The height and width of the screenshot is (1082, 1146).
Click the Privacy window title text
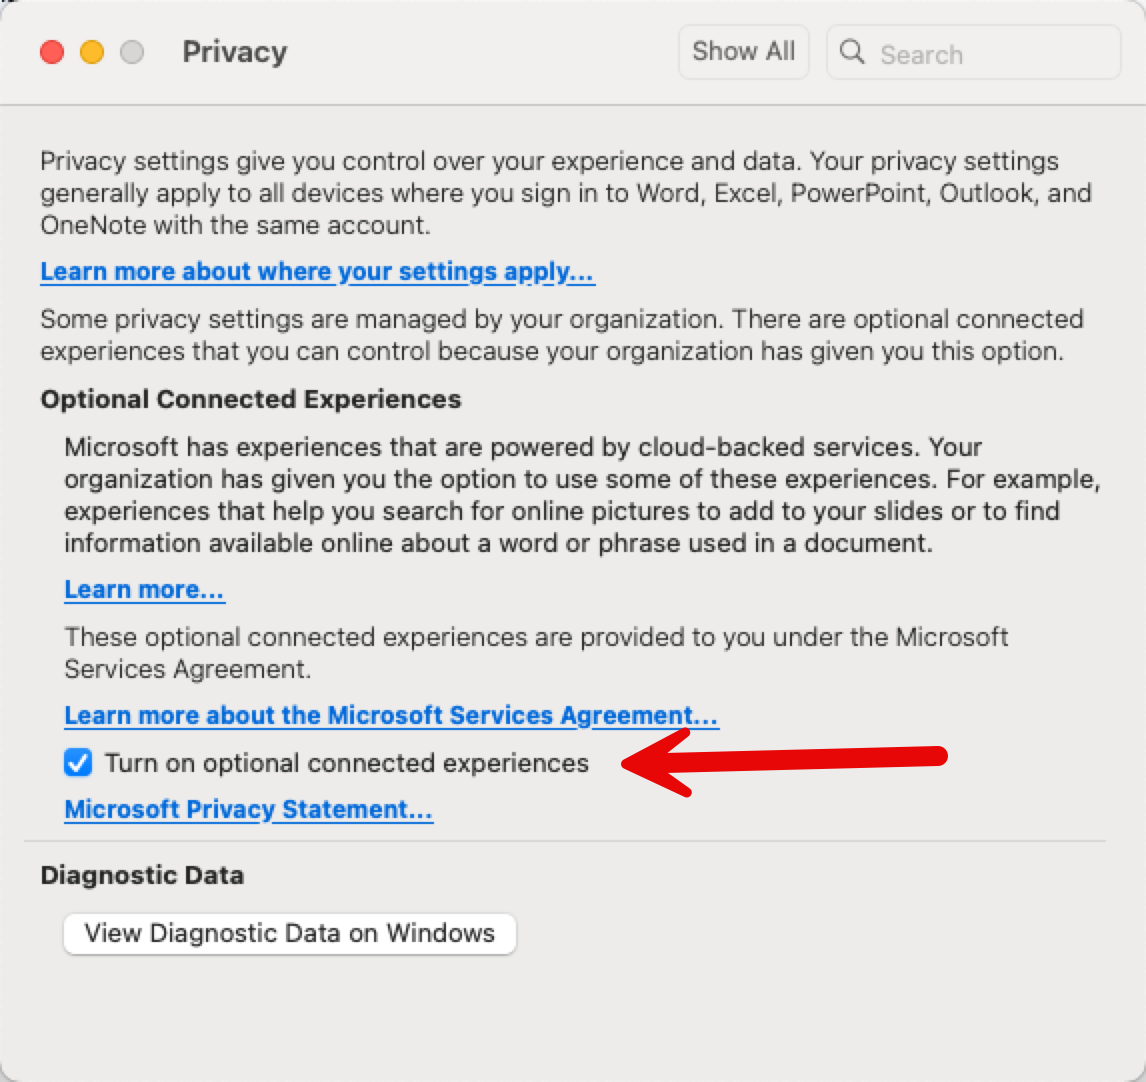[234, 52]
